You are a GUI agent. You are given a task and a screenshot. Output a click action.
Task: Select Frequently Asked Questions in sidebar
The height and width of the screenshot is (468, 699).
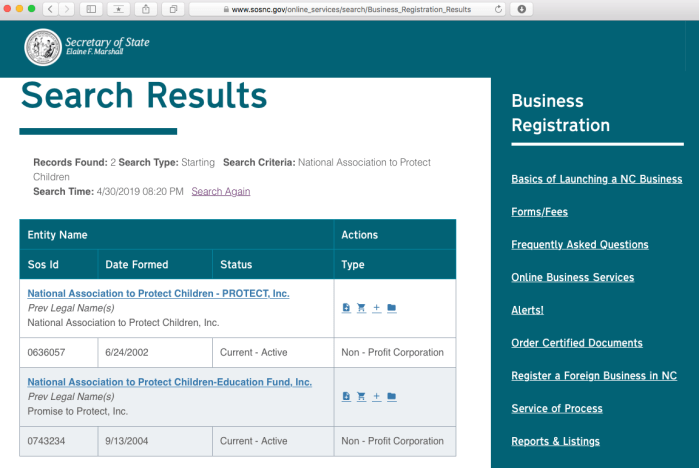[x=579, y=245]
